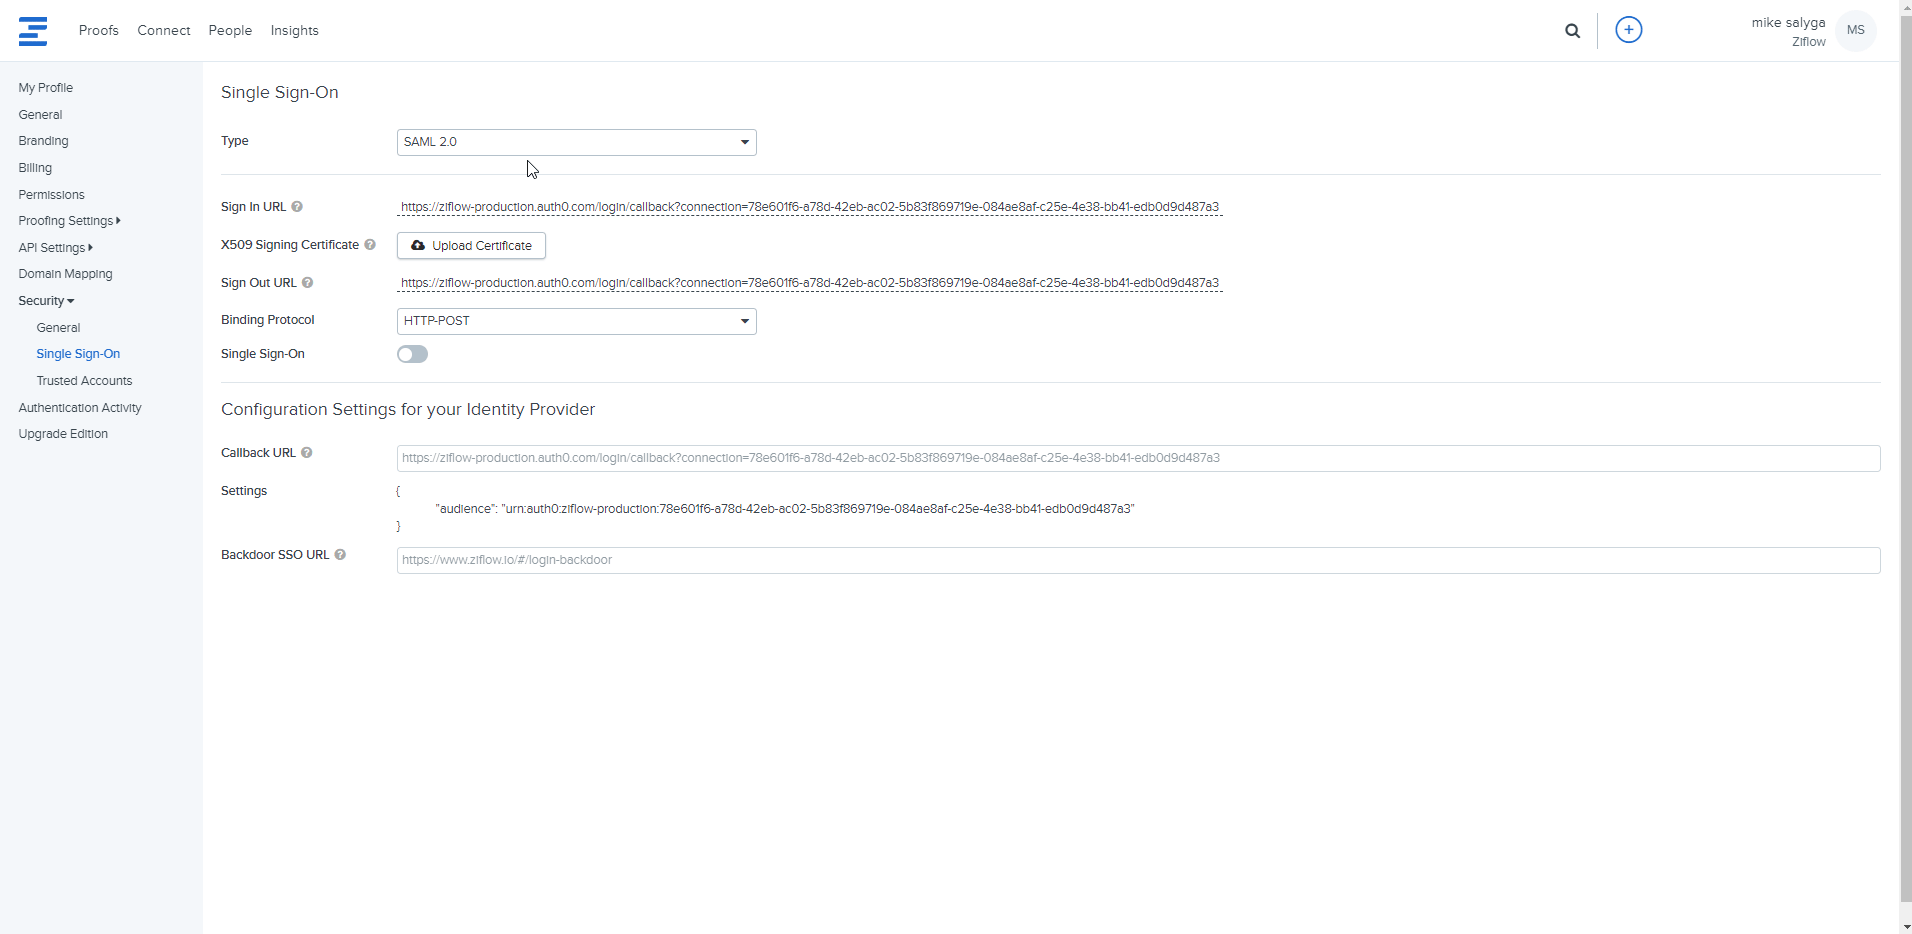Click help icon beside Sign Out URL
The width and height of the screenshot is (1912, 934).
(308, 283)
